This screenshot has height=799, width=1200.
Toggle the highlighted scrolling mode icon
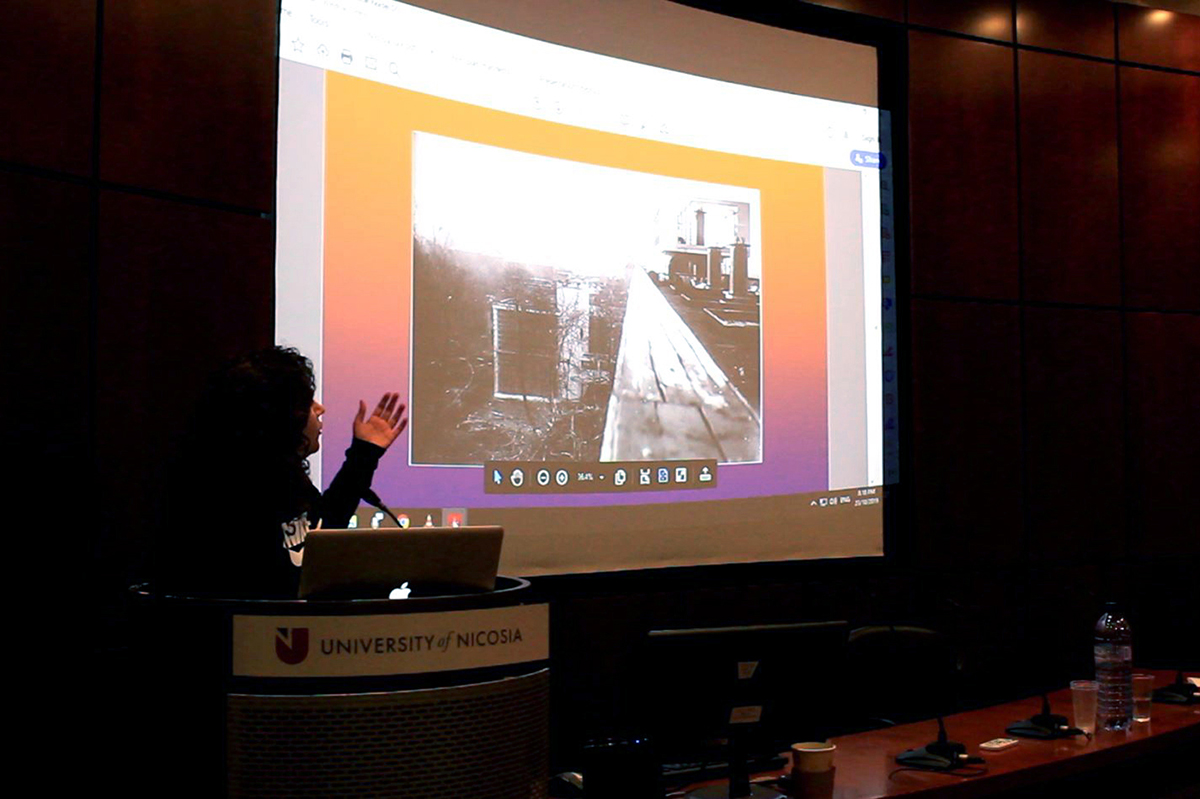pyautogui.click(x=662, y=476)
